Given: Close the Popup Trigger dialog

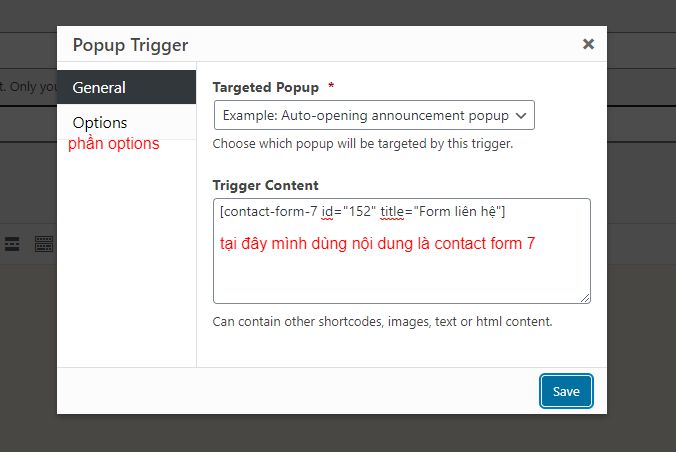Looking at the screenshot, I should (588, 44).
